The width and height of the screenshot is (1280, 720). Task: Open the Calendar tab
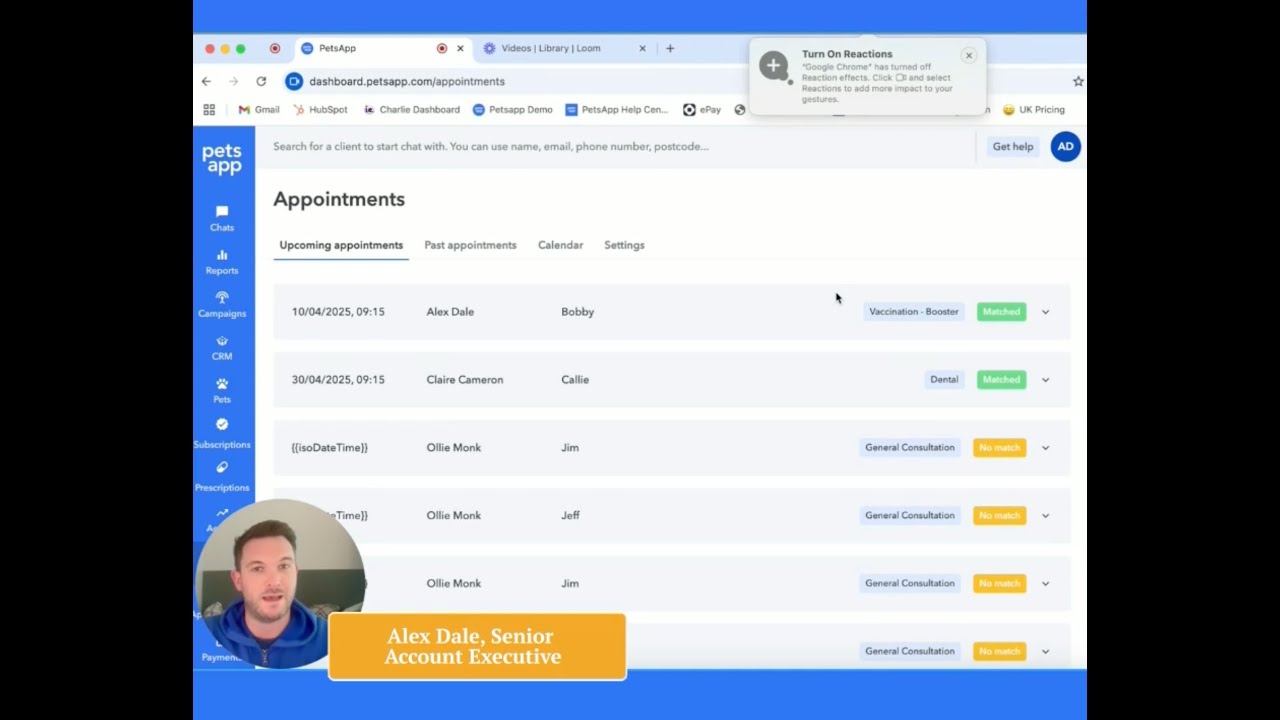coord(560,245)
